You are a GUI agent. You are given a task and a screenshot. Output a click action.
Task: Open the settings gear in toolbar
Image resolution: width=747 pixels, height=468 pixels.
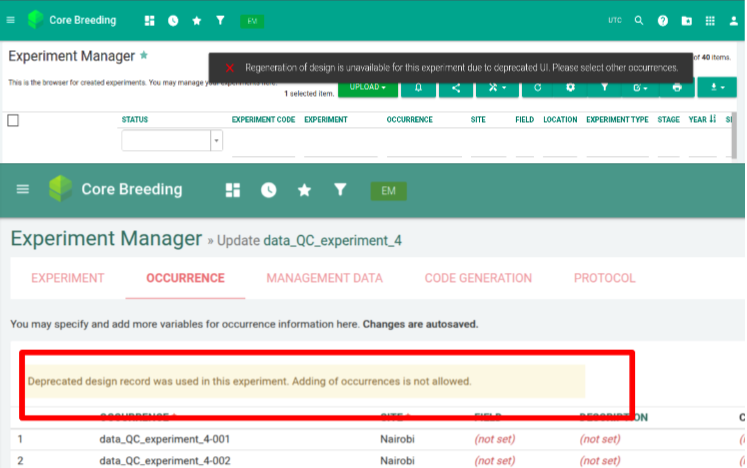570,88
